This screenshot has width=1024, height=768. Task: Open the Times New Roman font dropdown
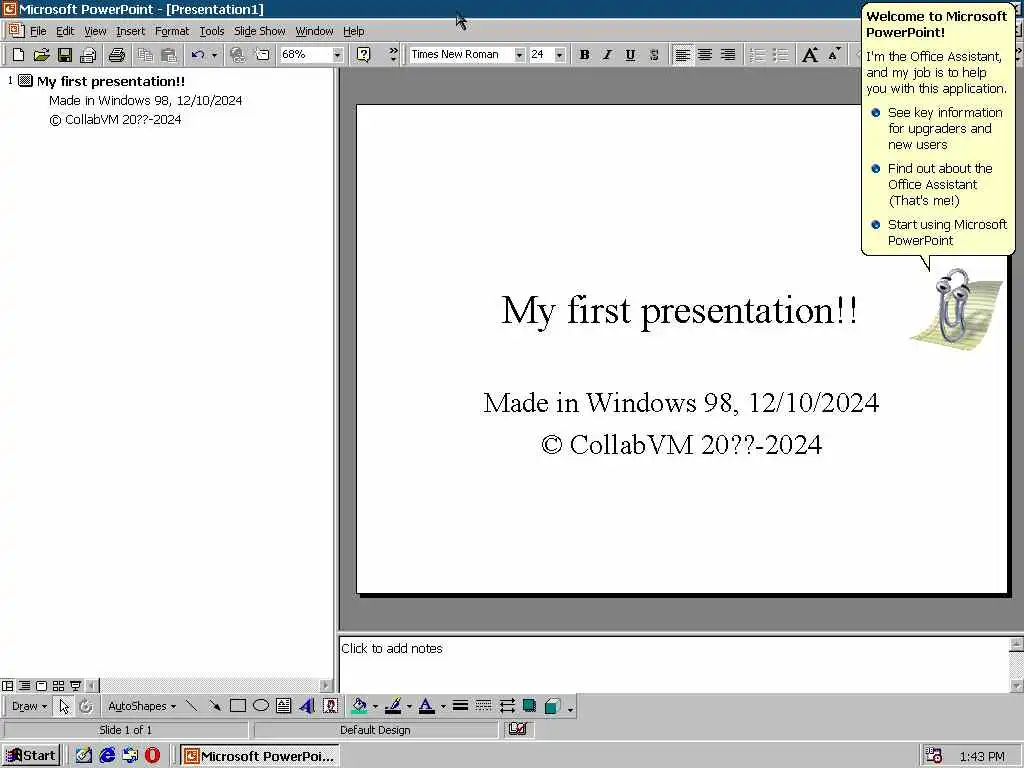pyautogui.click(x=519, y=55)
